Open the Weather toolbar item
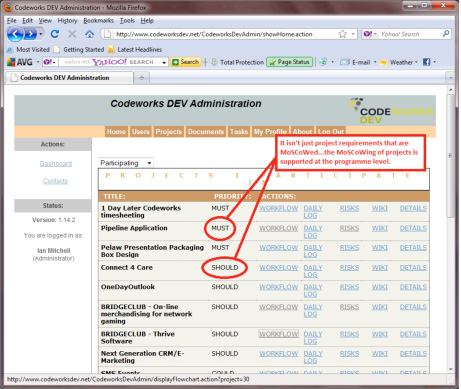 (x=397, y=62)
